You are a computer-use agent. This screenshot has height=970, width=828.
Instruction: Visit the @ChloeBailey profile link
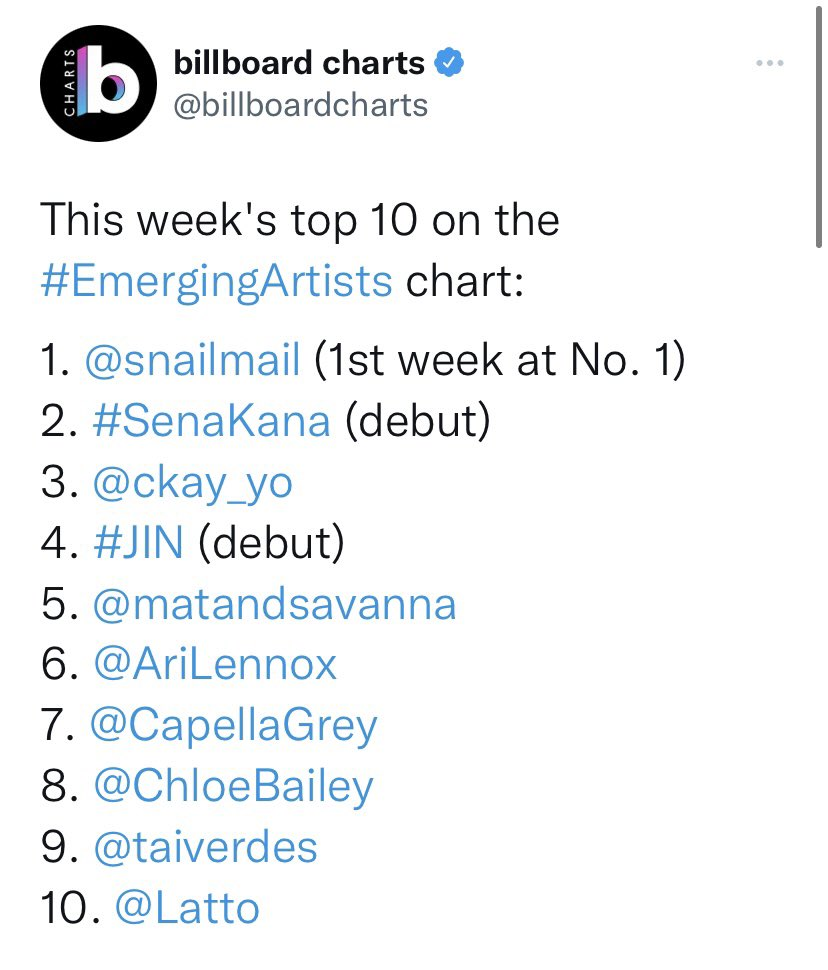pos(233,787)
